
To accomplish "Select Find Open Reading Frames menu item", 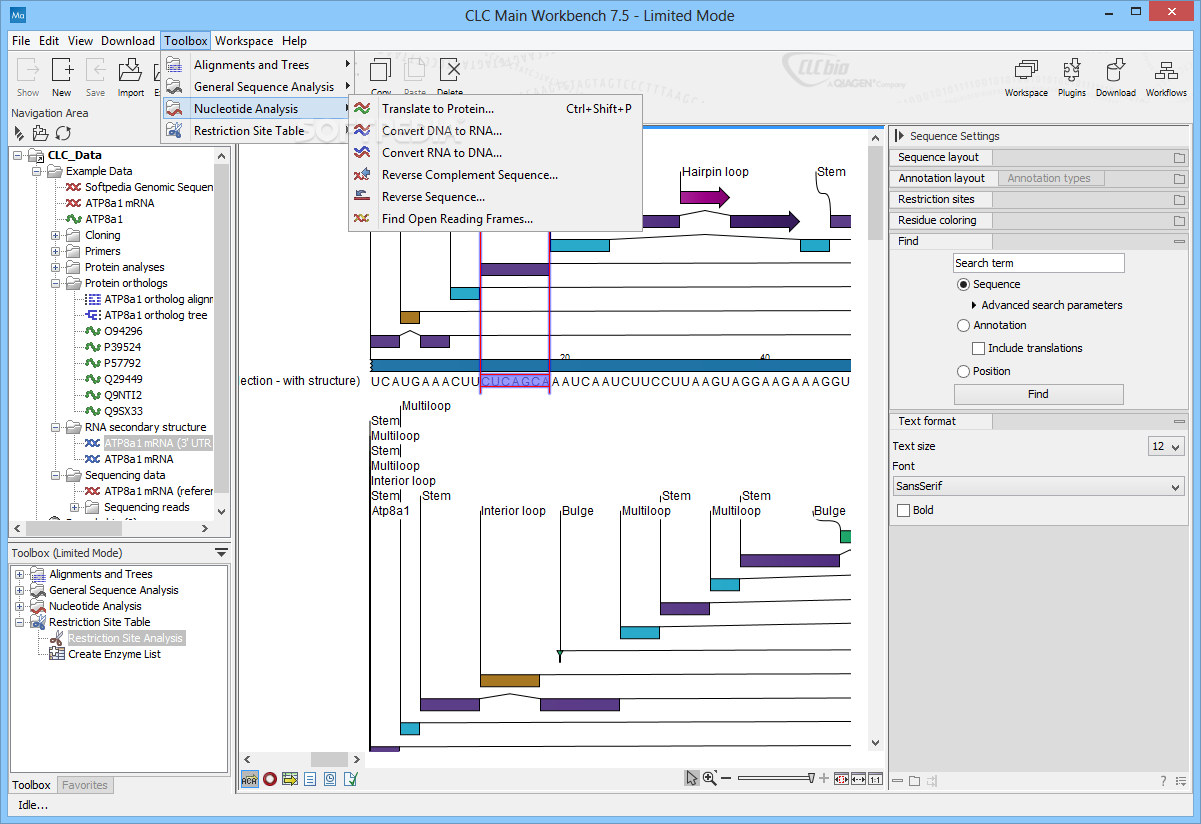I will [x=495, y=218].
